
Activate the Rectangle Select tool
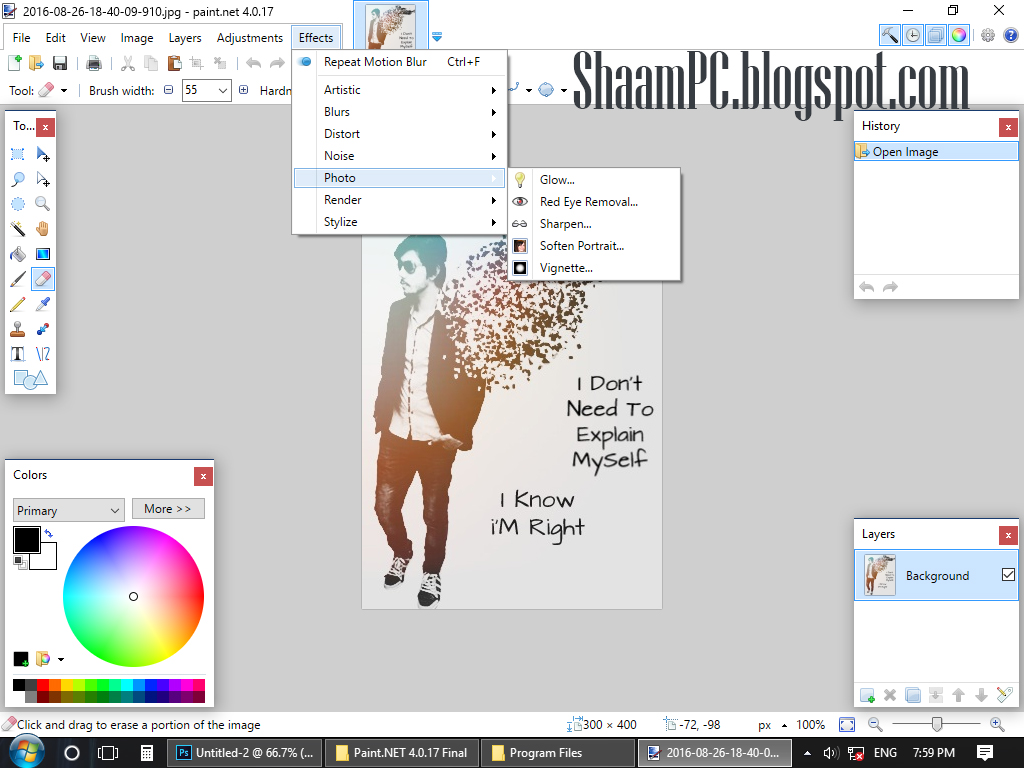18,154
